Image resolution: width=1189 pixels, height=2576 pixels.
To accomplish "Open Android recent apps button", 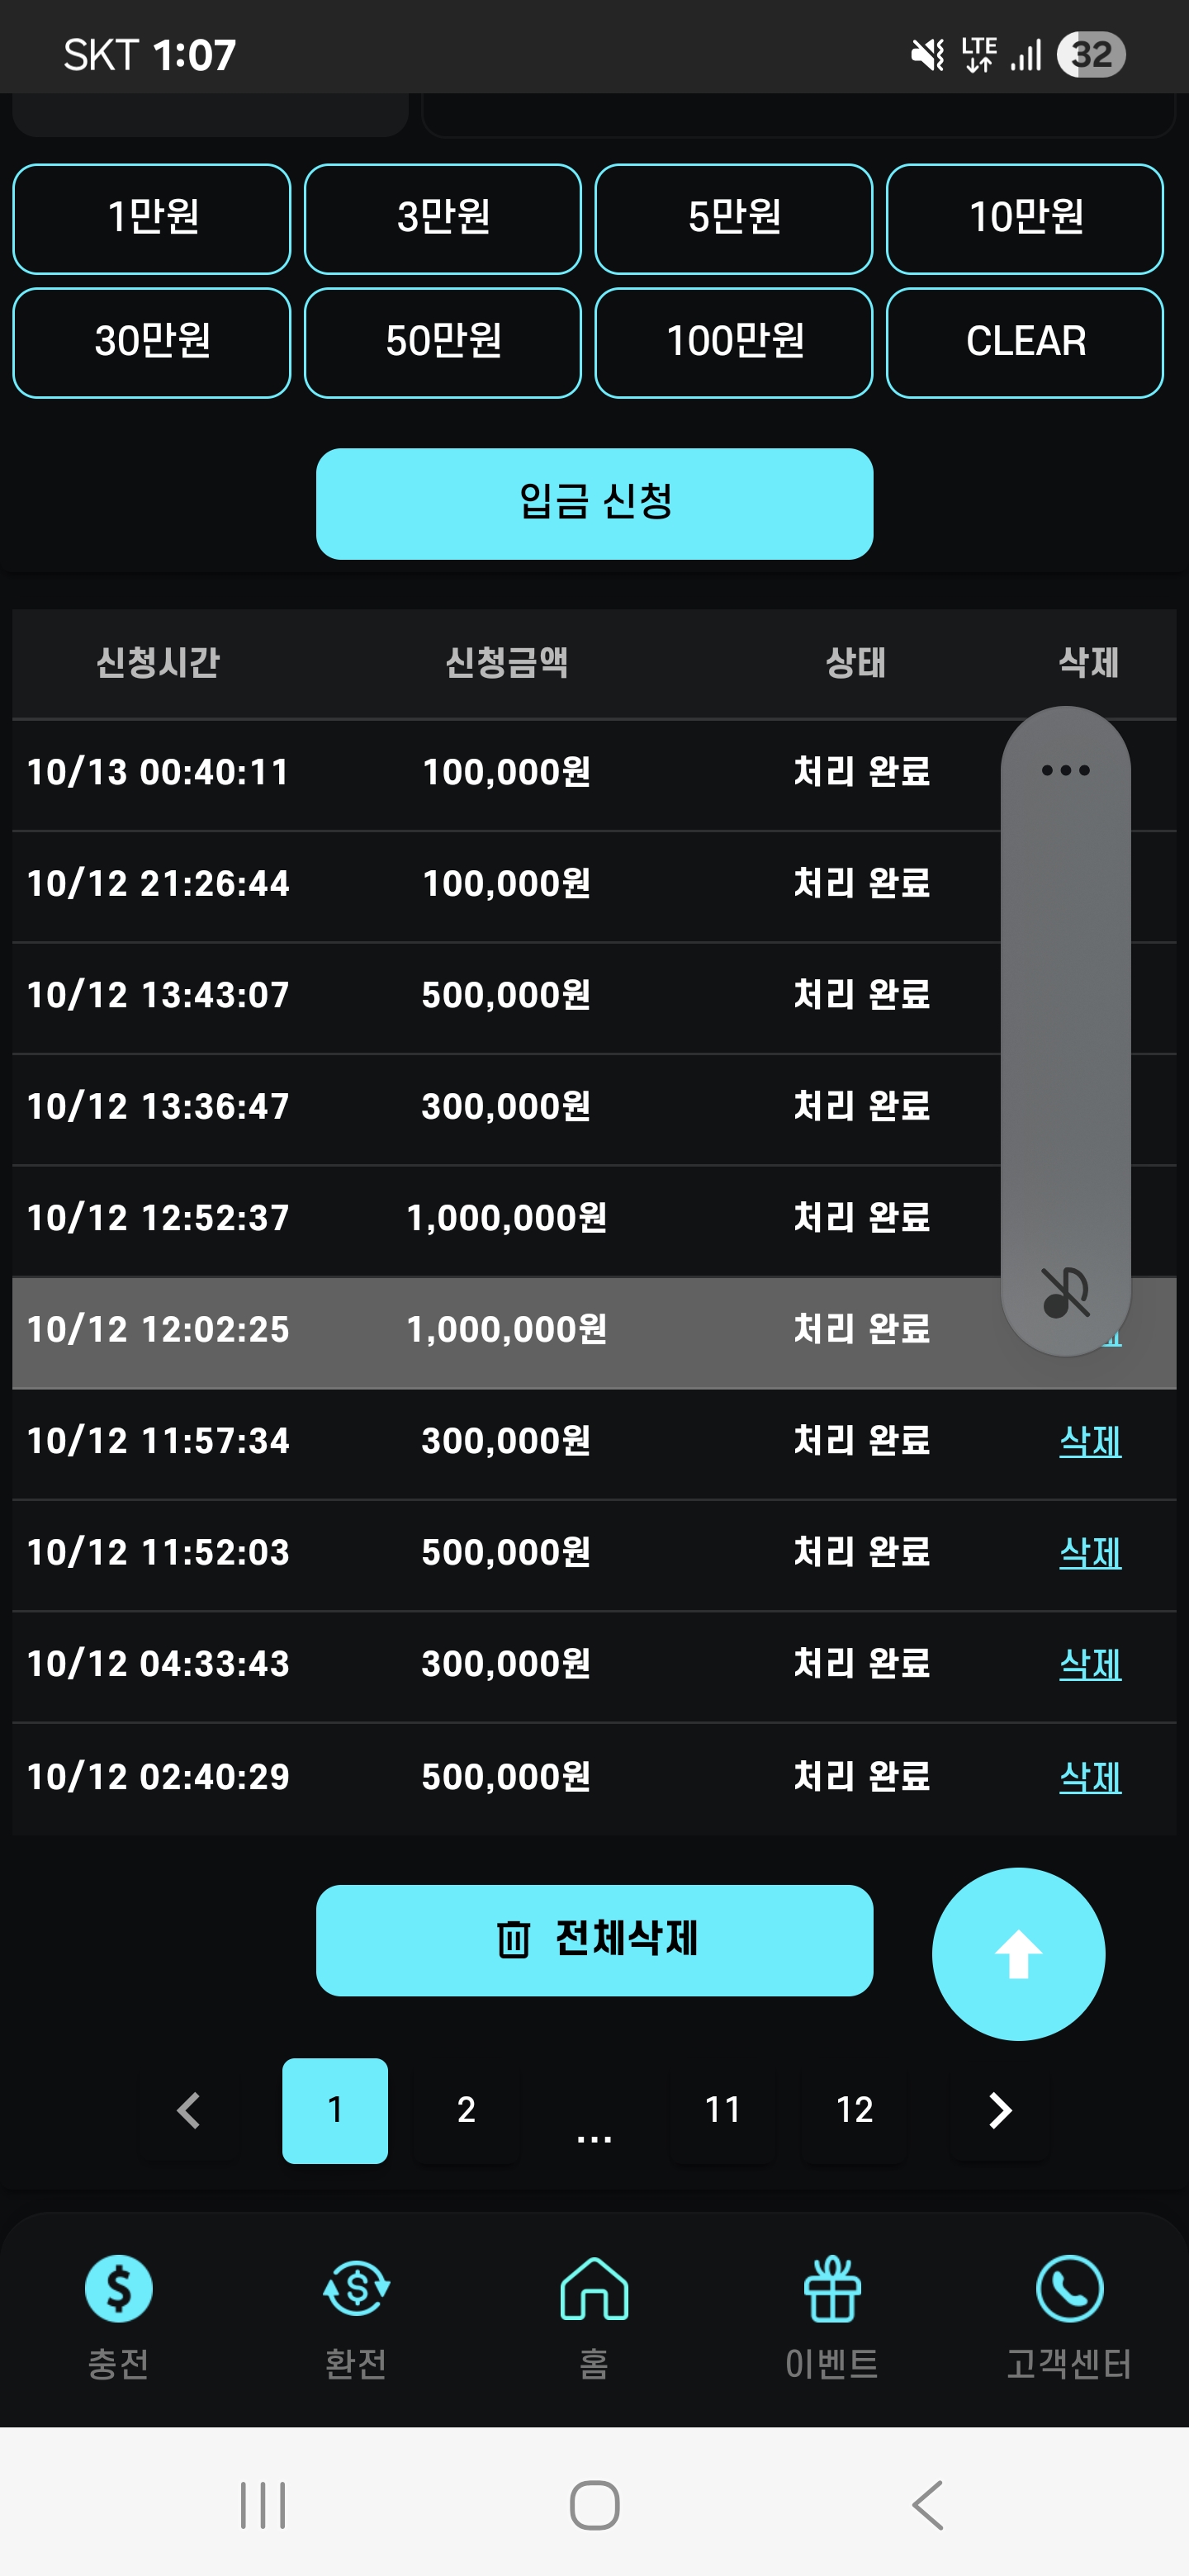I will click(263, 2505).
